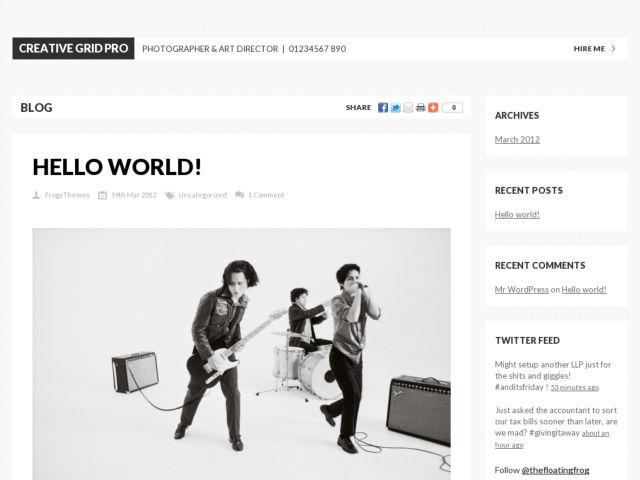640x480 pixels.
Task: Follow @thefloatingfrog Twitter link
Action: point(555,470)
